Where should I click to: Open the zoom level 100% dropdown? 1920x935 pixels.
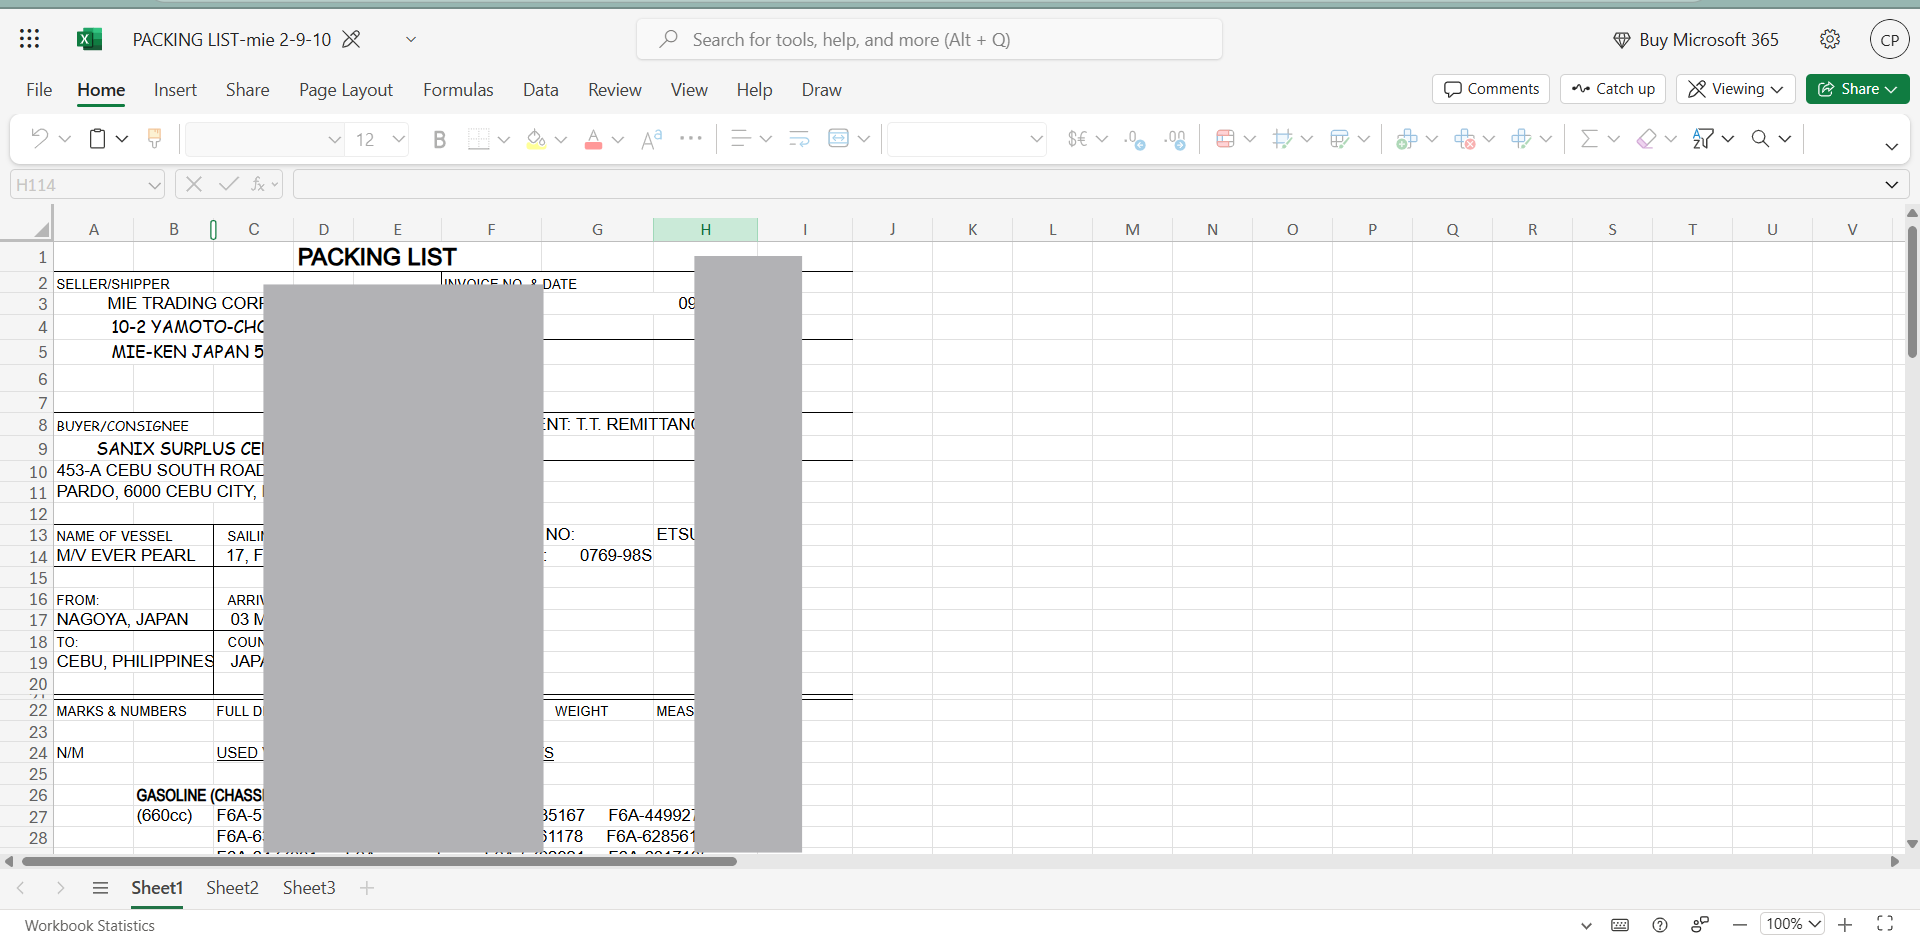[x=1792, y=925]
